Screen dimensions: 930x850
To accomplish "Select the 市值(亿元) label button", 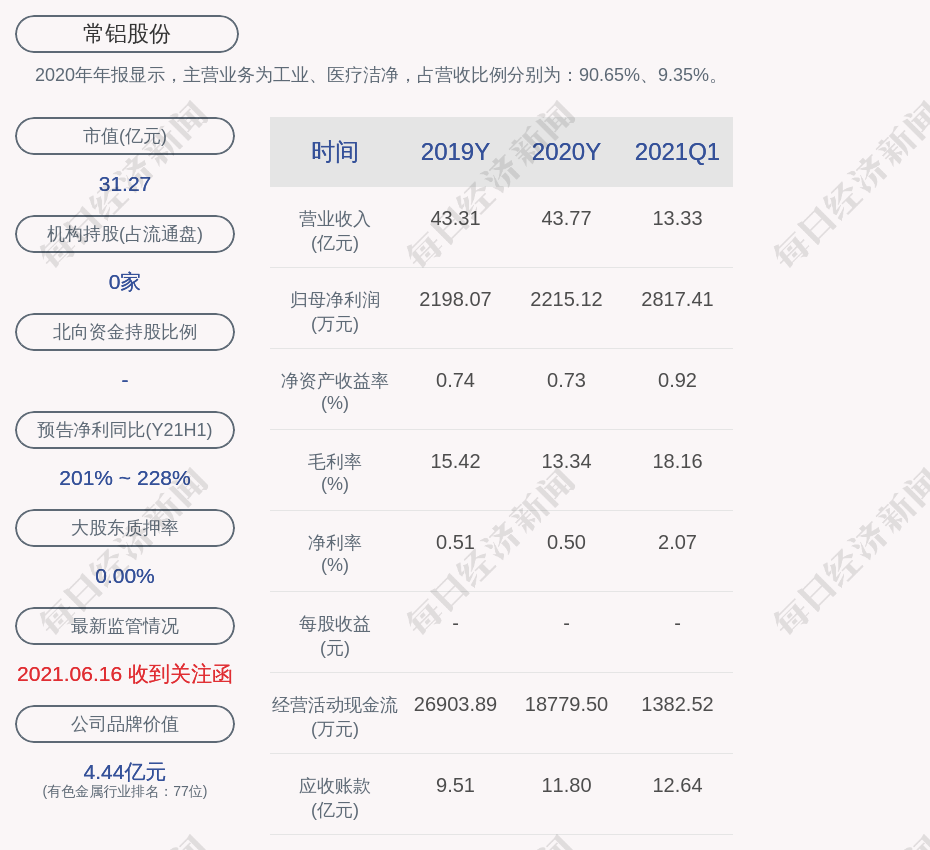I will click(x=125, y=136).
